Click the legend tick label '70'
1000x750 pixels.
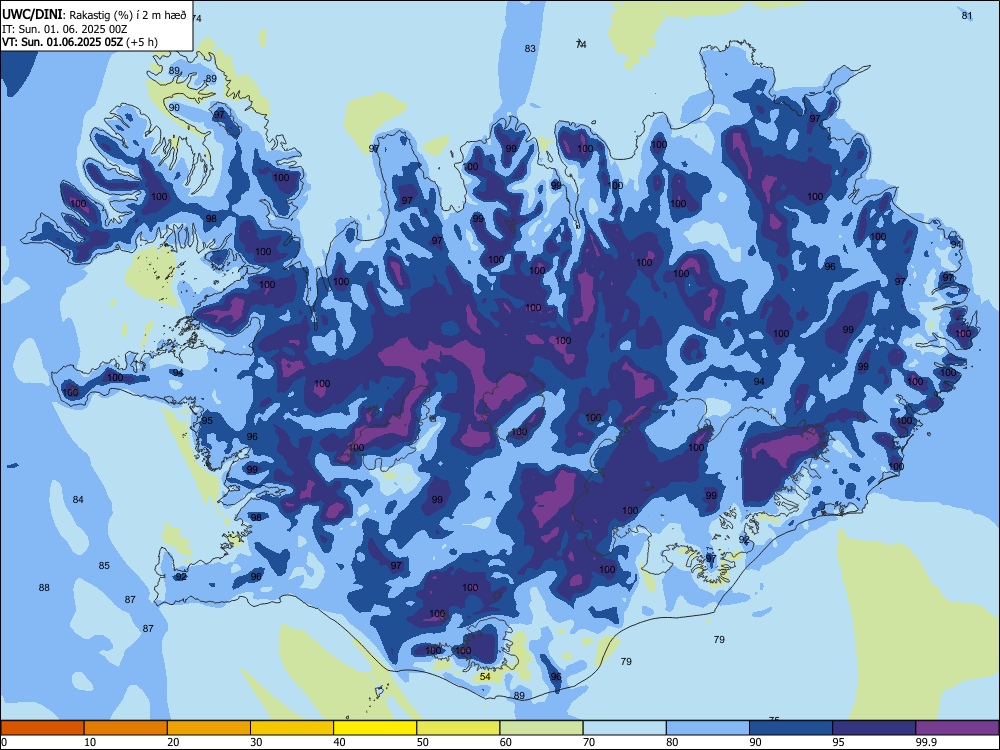pos(589,742)
